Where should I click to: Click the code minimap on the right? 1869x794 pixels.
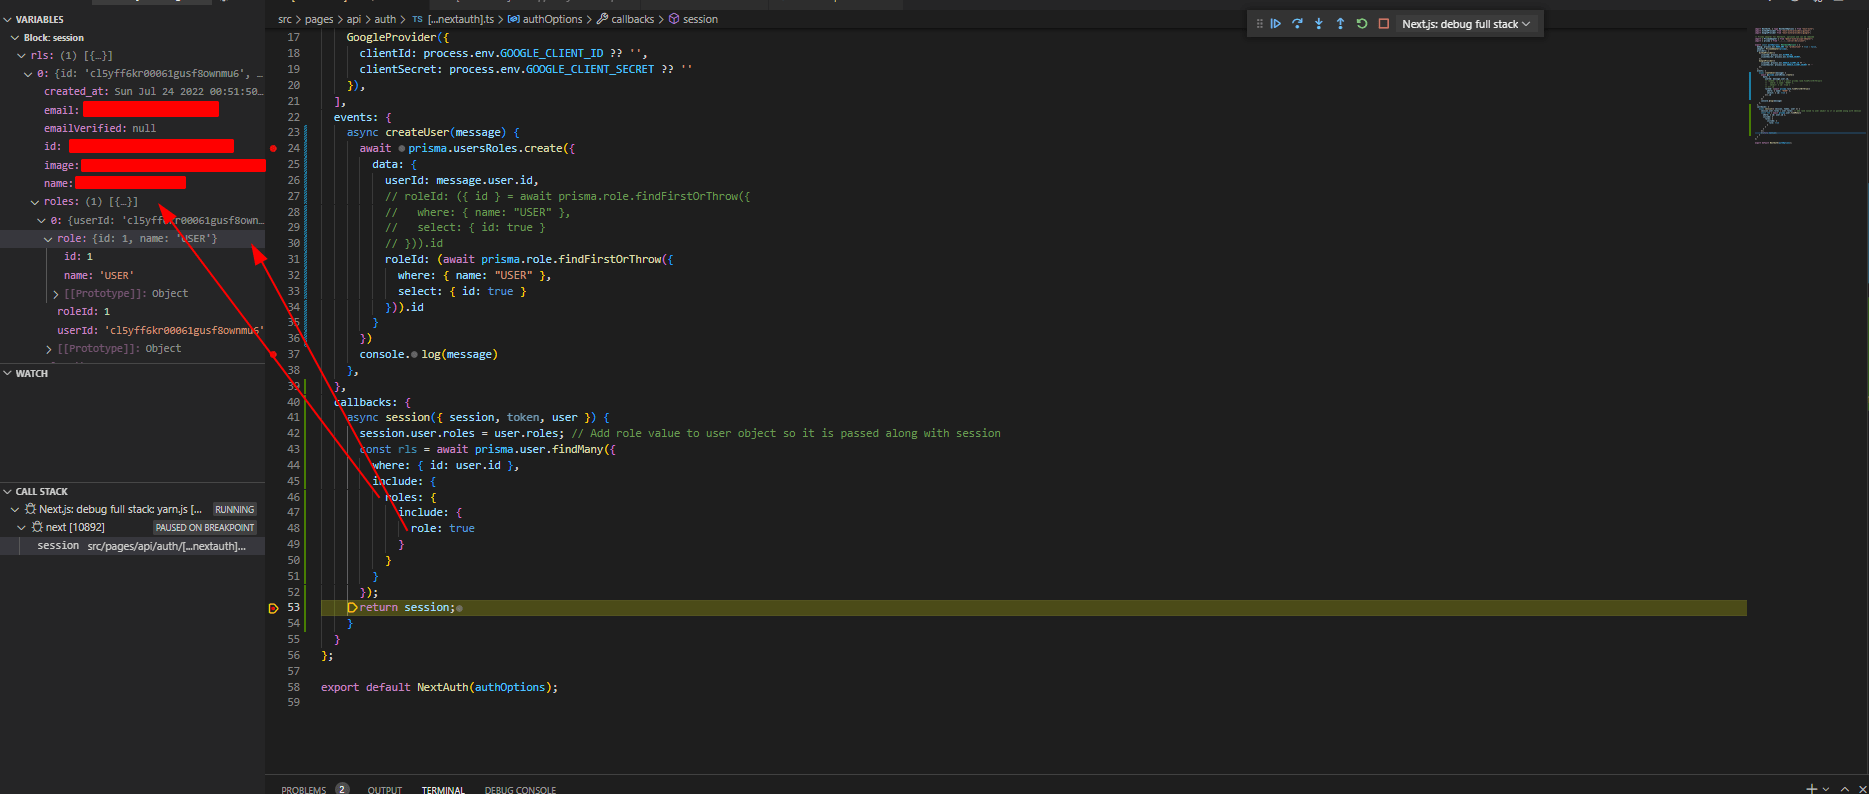[1808, 85]
